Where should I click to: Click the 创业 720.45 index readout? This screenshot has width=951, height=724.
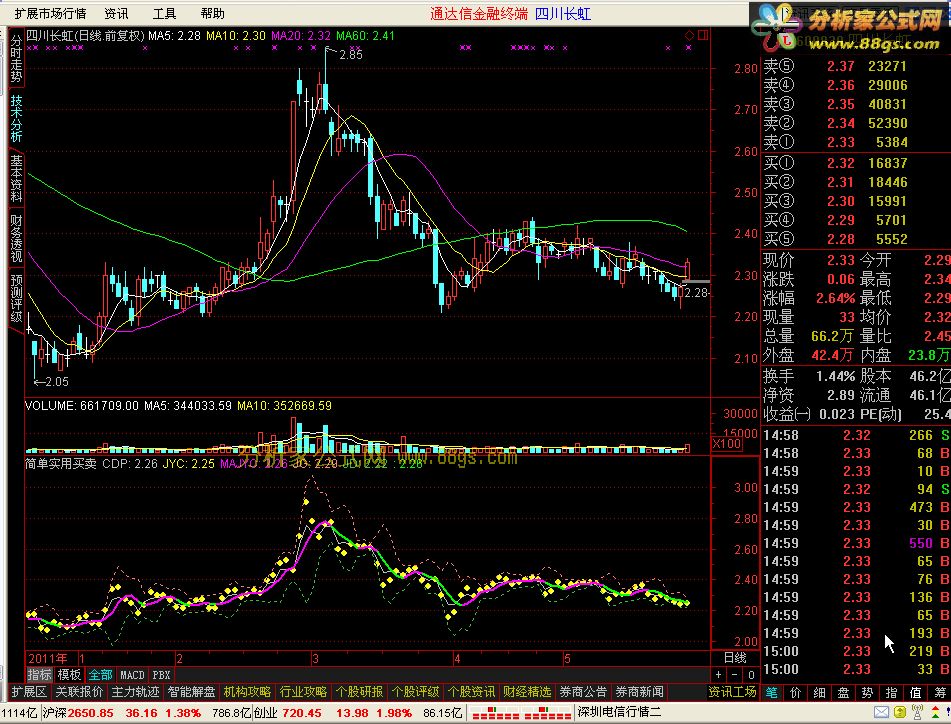[287, 712]
